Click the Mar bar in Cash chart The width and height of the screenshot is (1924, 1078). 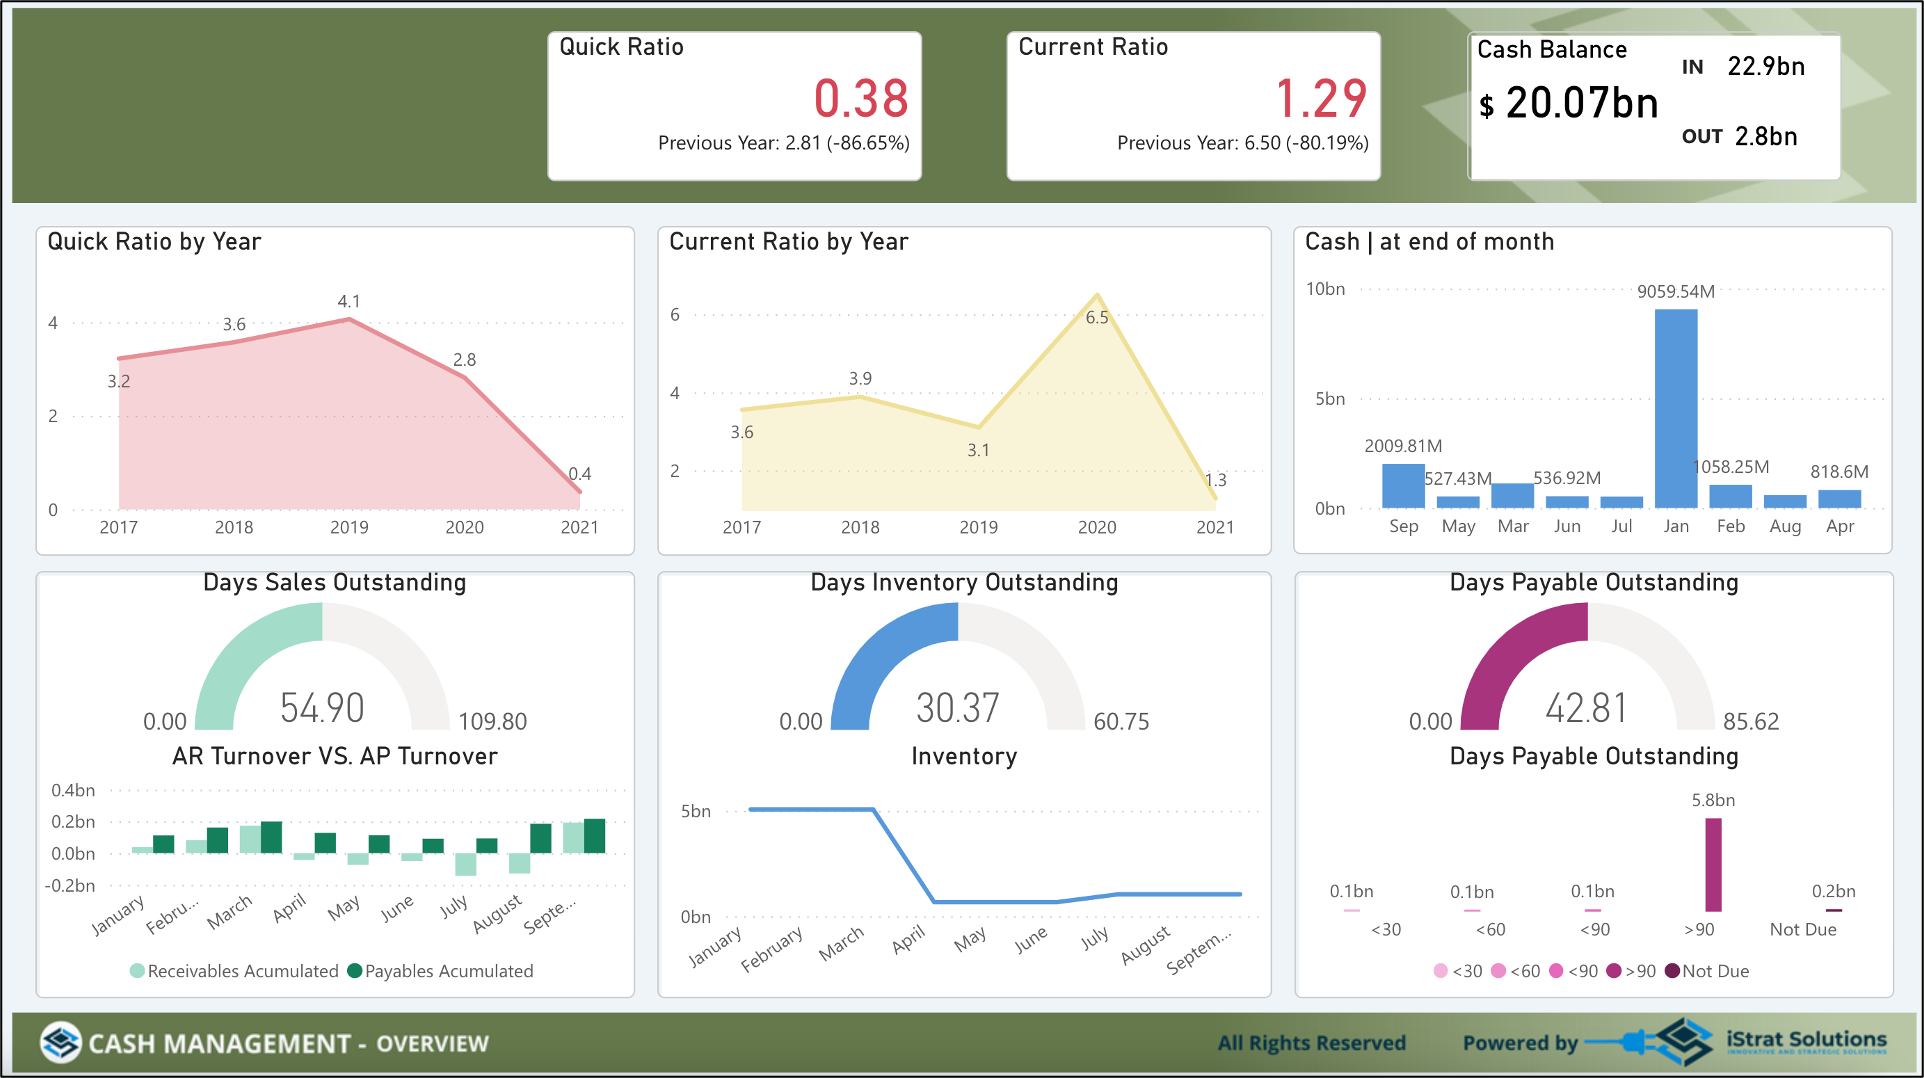coord(1512,496)
